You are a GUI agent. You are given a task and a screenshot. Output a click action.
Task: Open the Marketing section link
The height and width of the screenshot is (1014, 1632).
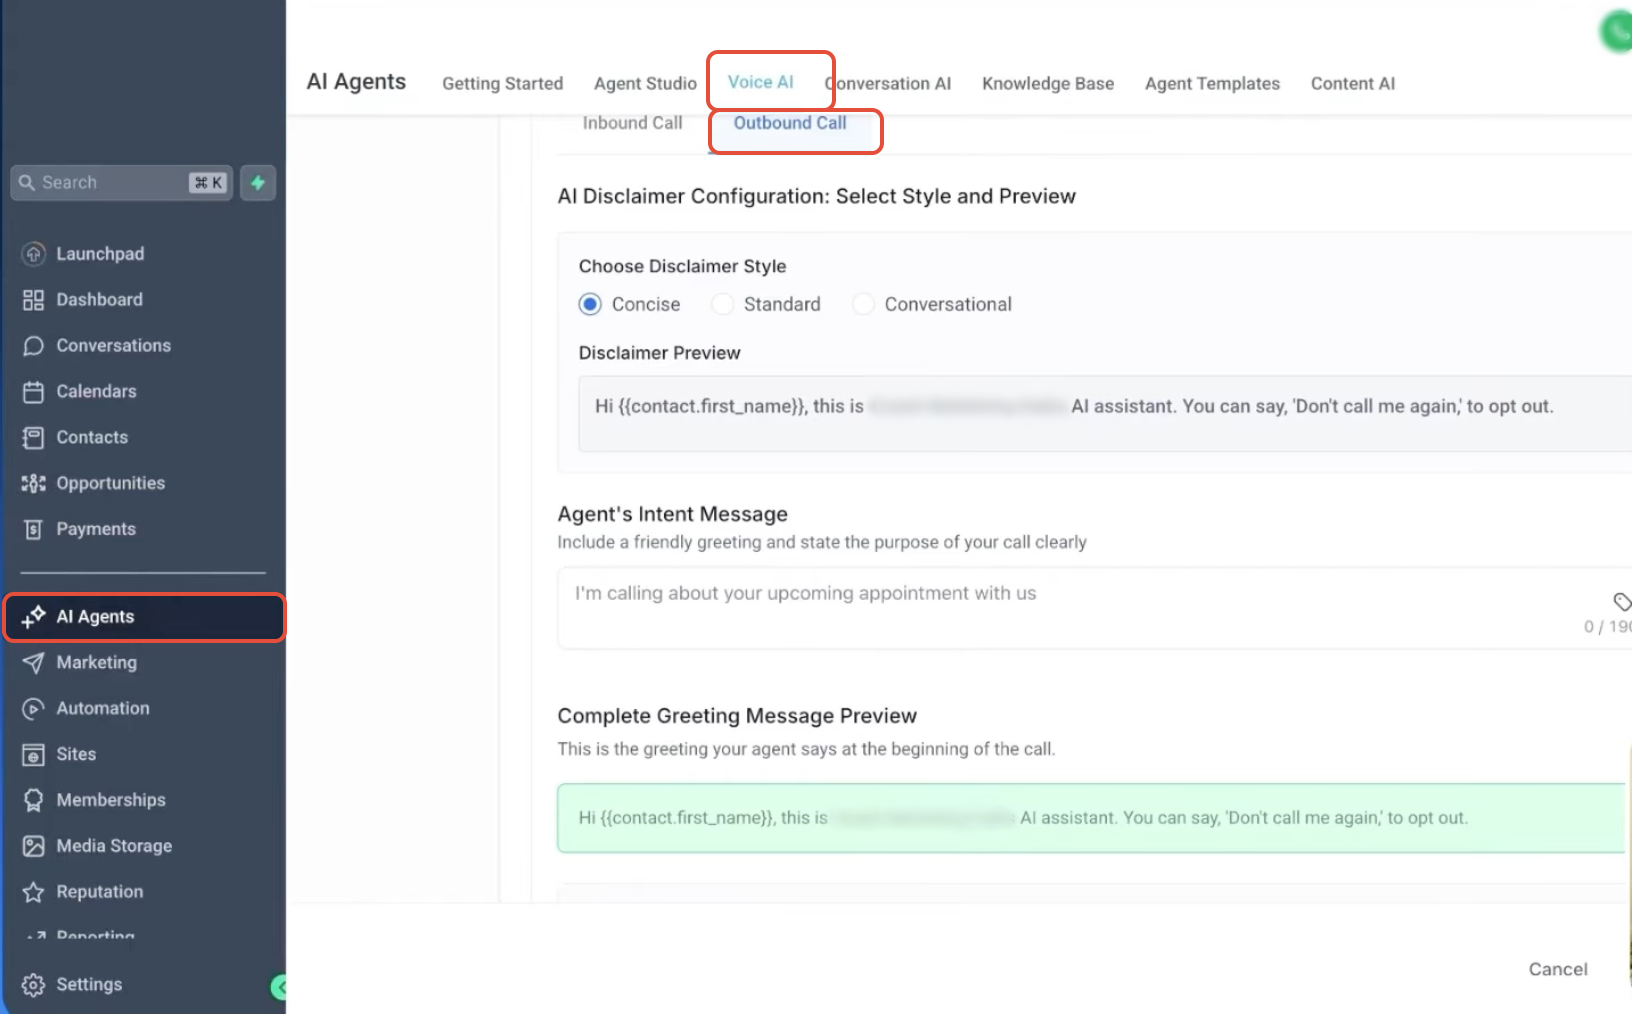97,663
